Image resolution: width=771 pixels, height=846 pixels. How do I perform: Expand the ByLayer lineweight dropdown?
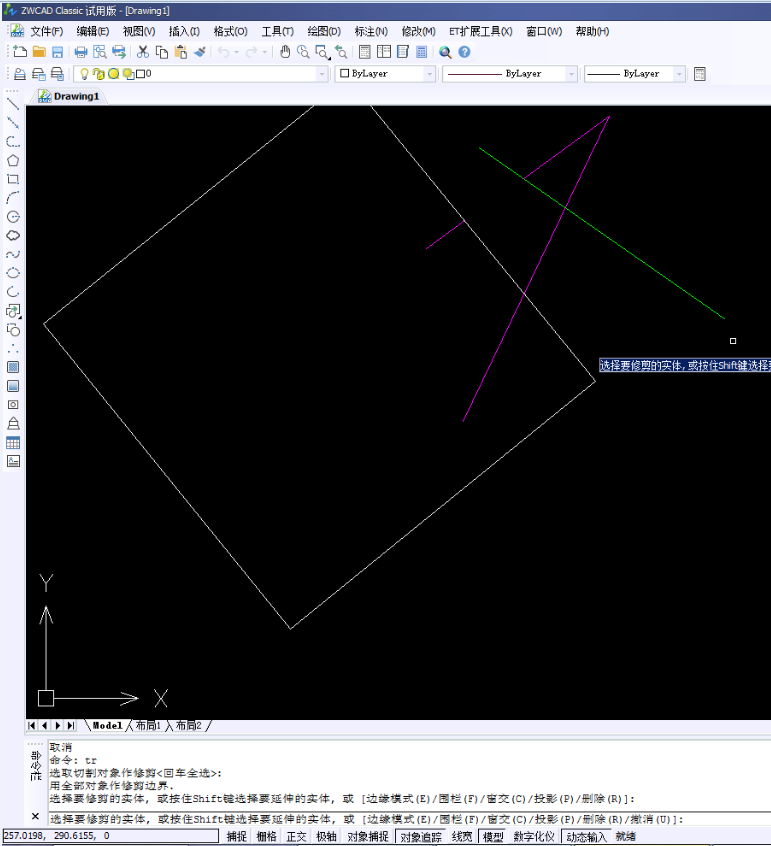679,74
